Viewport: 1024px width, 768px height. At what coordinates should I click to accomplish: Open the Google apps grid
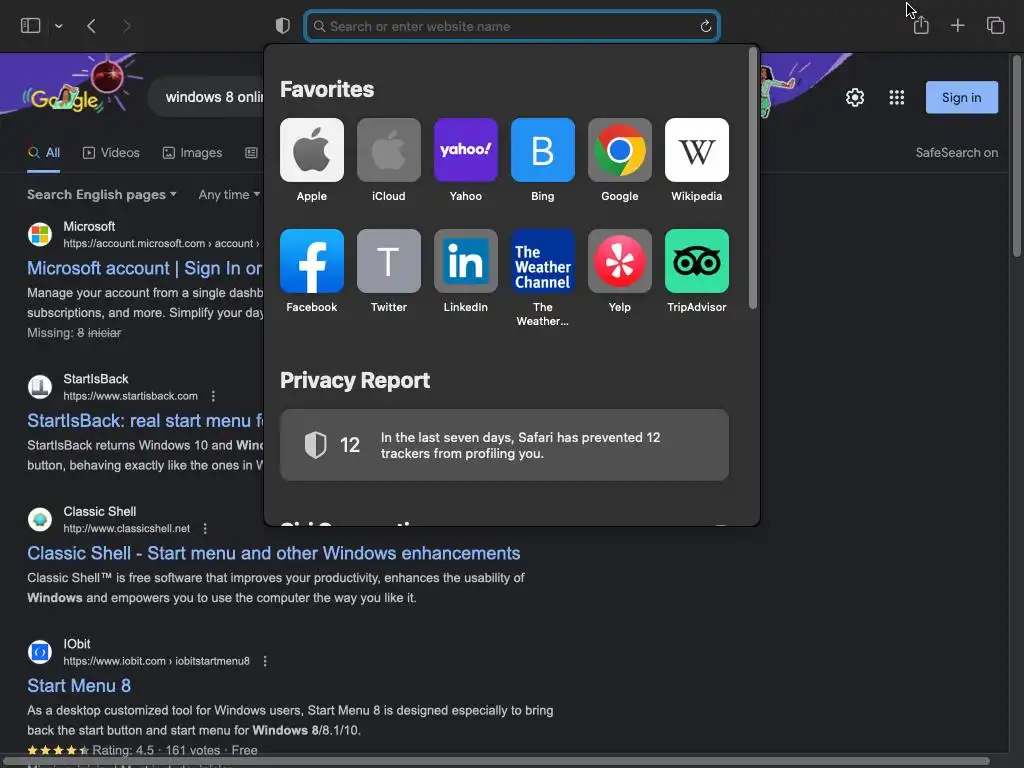(897, 97)
